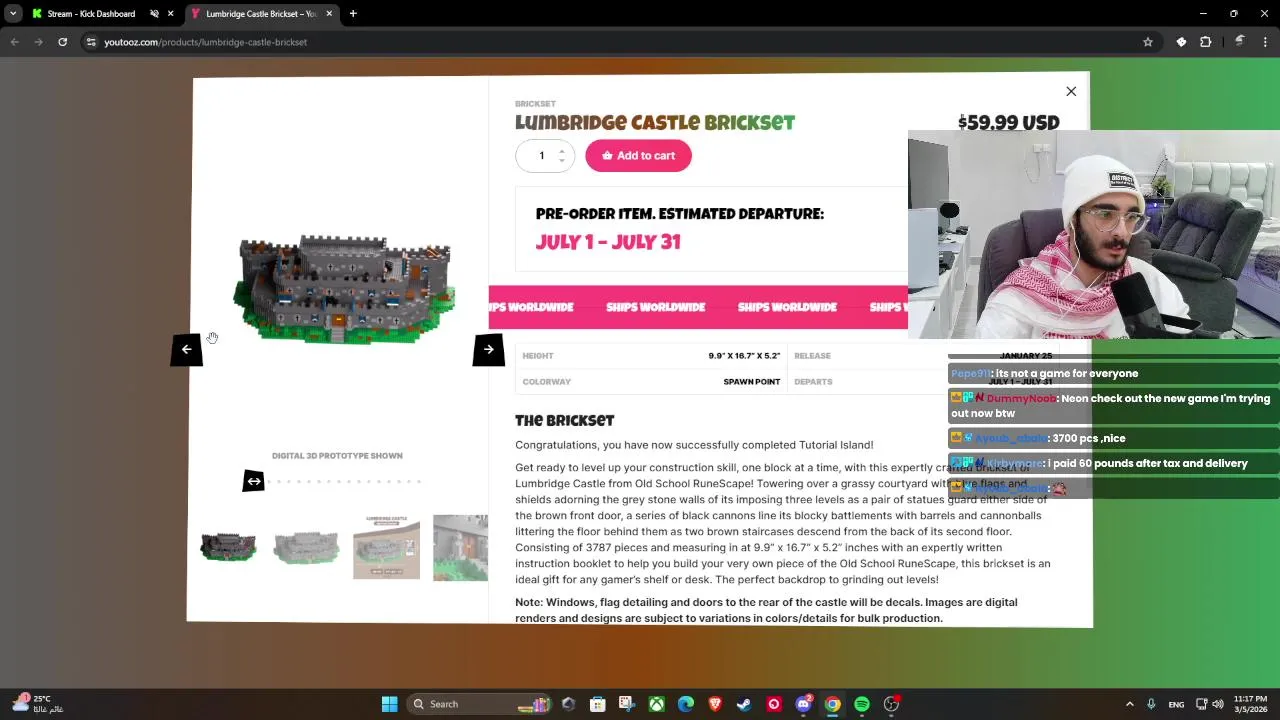1280x720 pixels.
Task: View site information icon
Action: pos(91,42)
